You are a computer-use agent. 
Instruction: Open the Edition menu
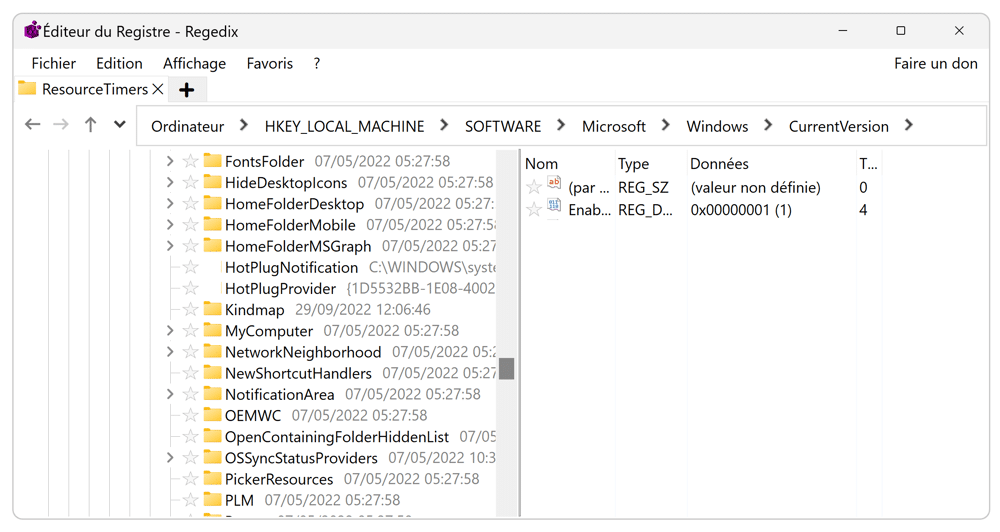click(119, 63)
